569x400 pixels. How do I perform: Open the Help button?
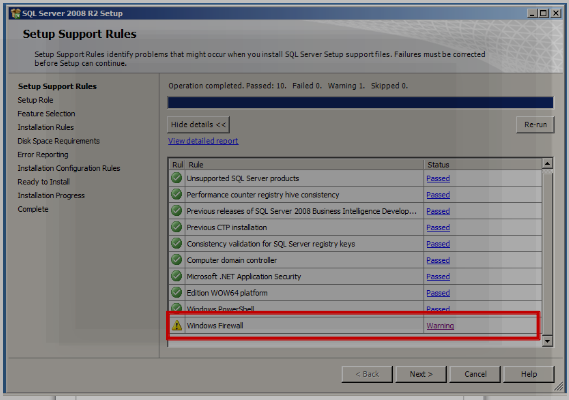(x=529, y=374)
